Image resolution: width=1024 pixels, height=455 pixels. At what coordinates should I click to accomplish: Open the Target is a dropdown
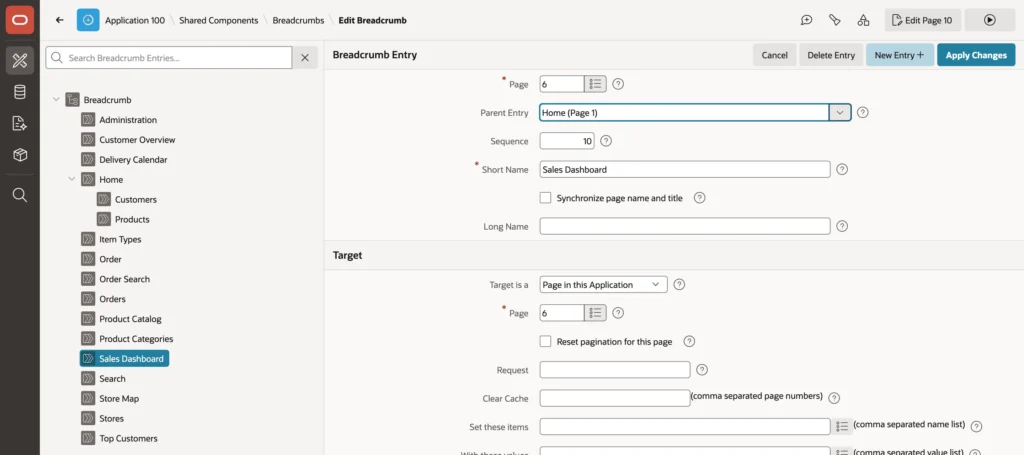603,285
